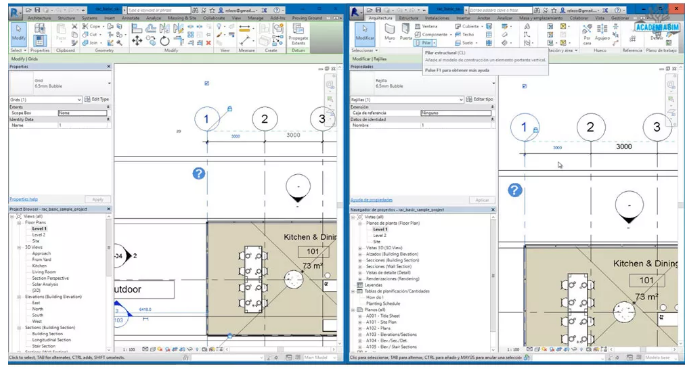Open the Grids (1) filter dropdown in Properties
Screen dimensions: 692x369
click(x=46, y=100)
